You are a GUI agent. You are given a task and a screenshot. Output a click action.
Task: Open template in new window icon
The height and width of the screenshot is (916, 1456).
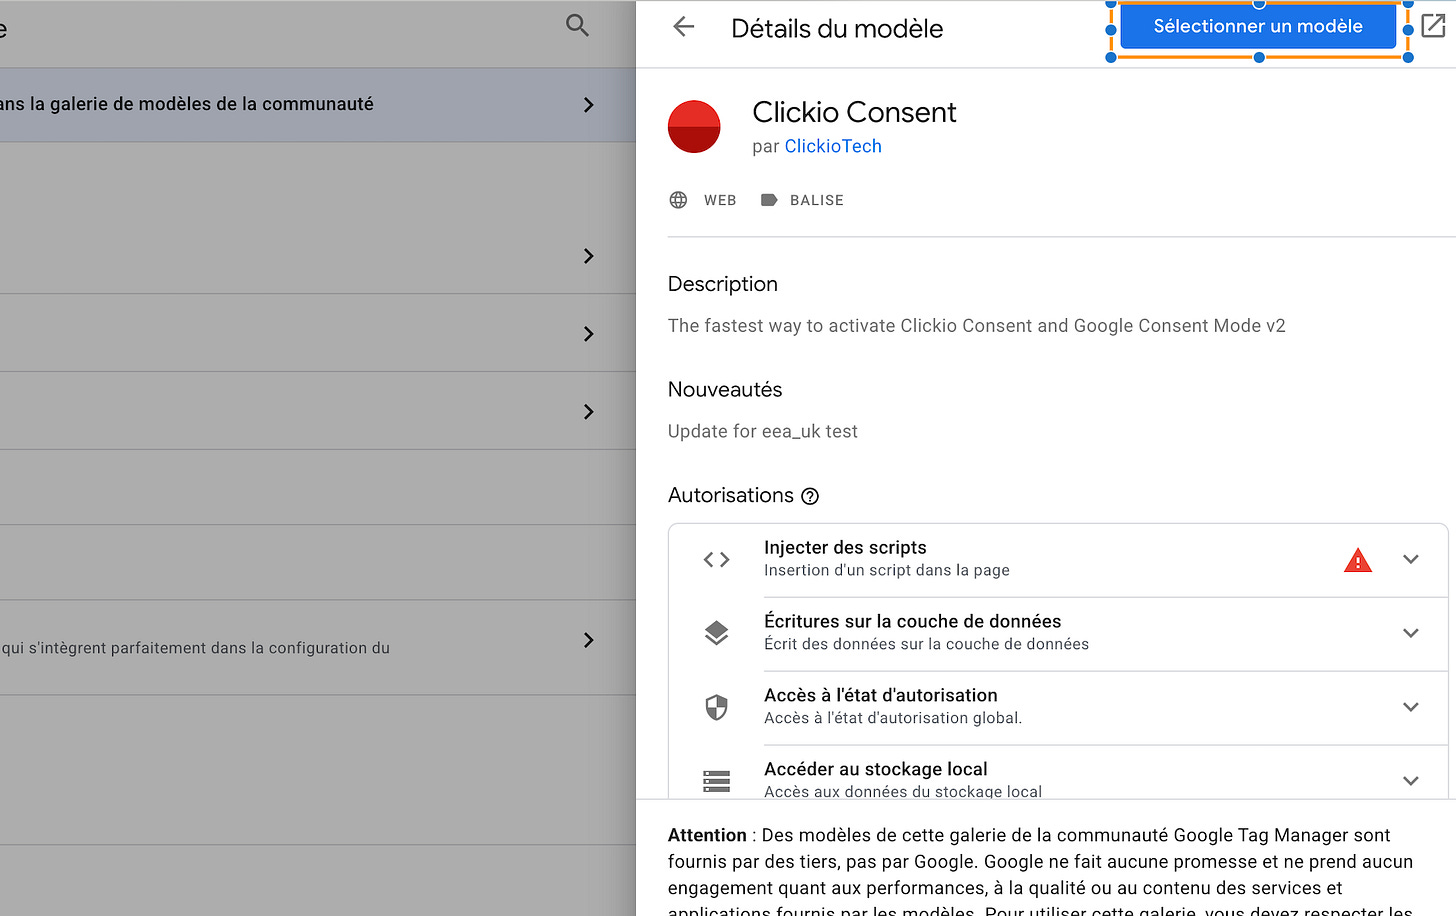[x=1433, y=26]
